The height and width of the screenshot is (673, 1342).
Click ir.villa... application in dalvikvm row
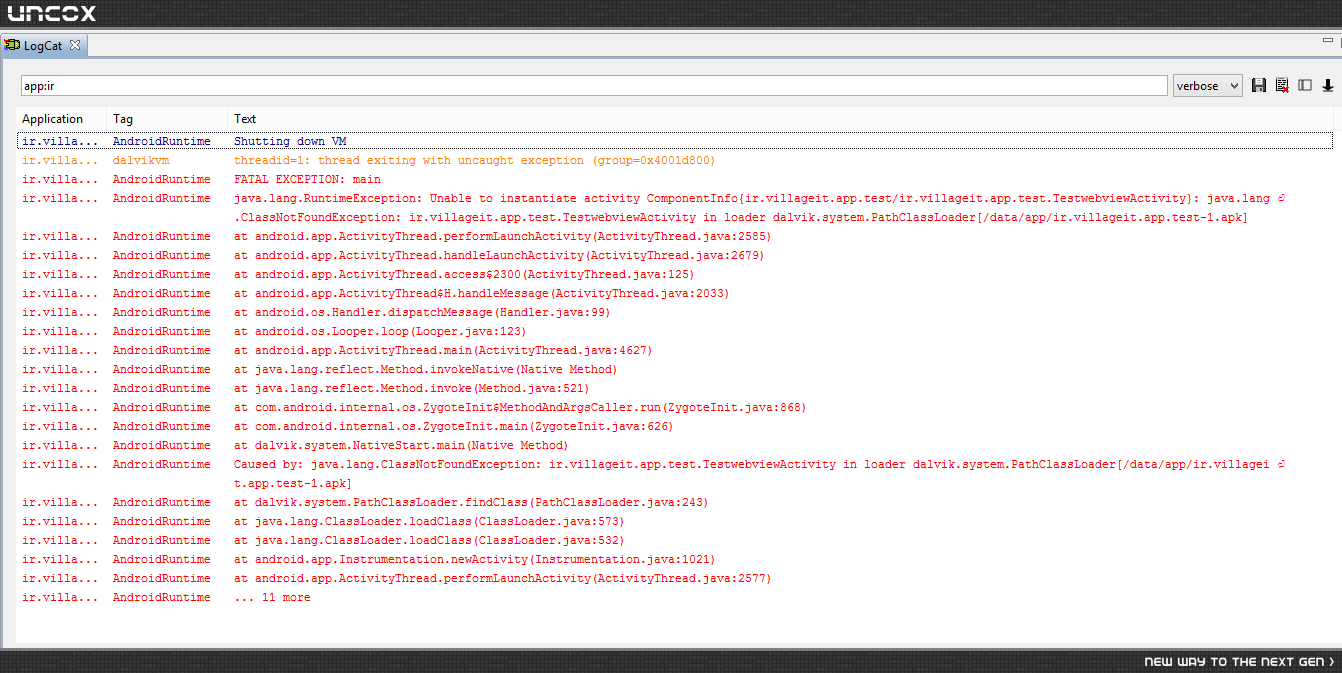click(60, 160)
